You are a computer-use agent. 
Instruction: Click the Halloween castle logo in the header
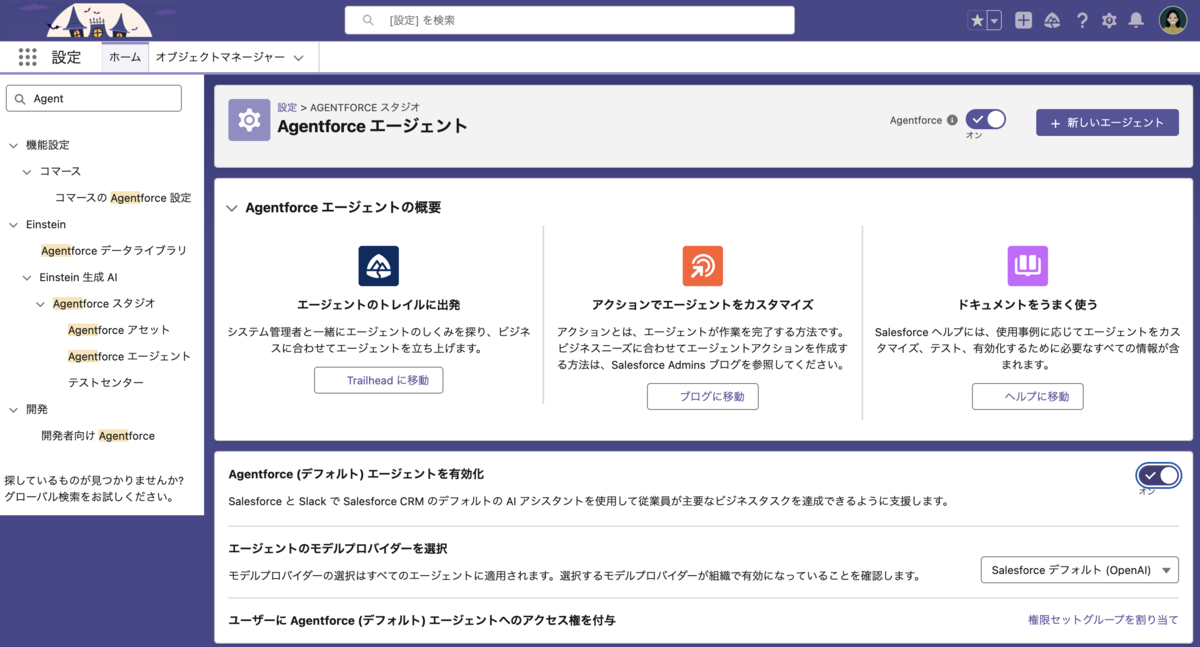coord(100,20)
